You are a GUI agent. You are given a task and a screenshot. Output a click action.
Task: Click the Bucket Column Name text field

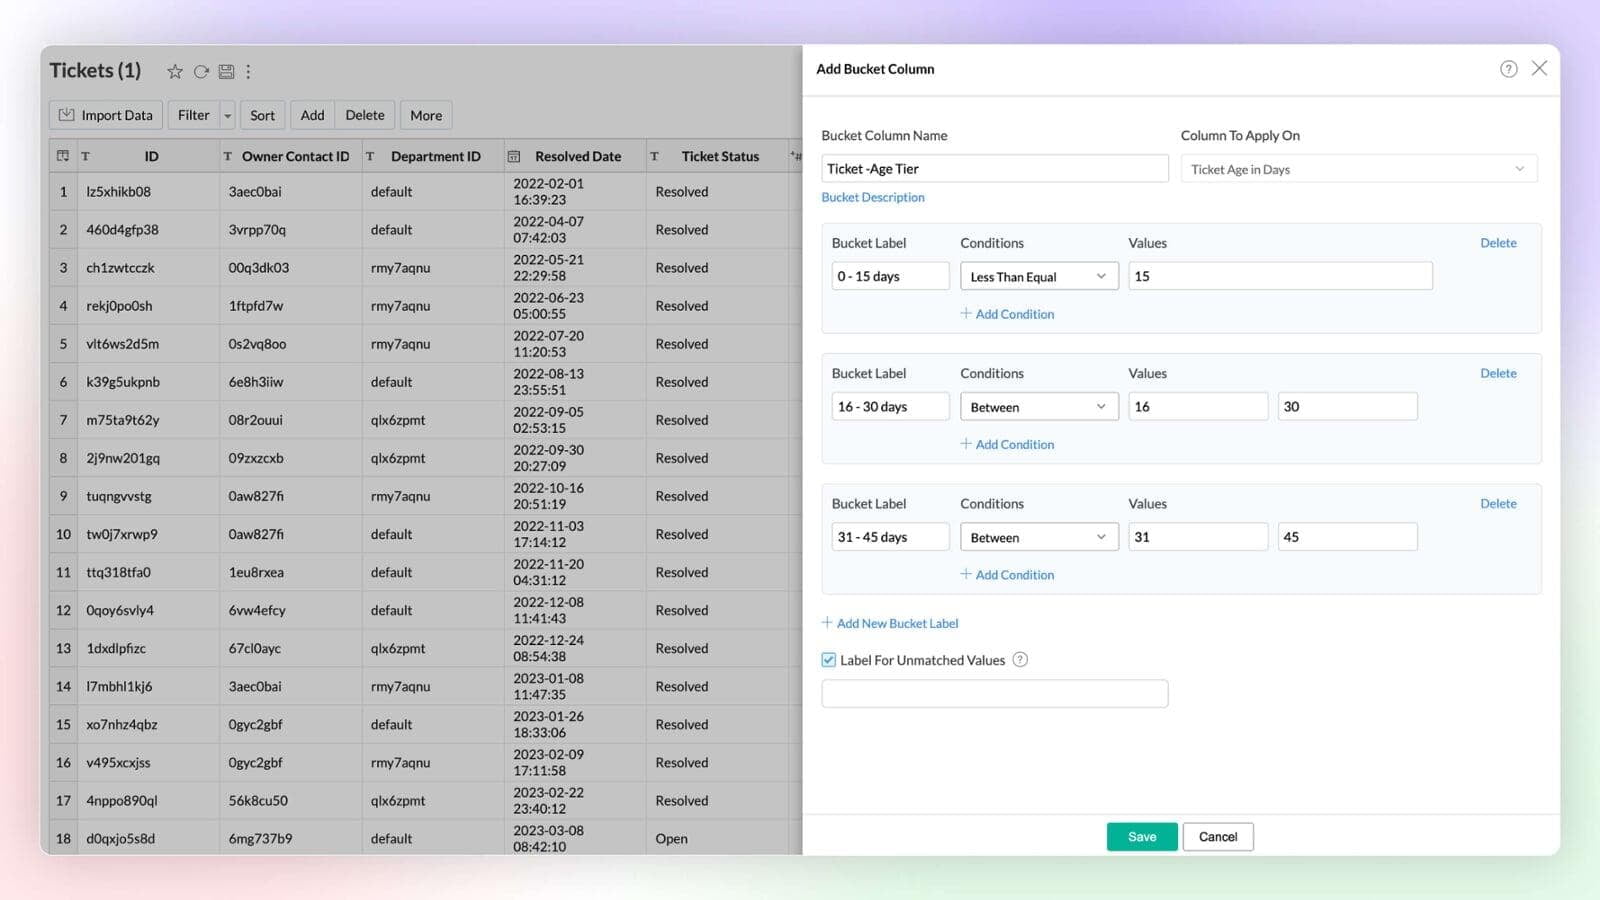(x=994, y=169)
